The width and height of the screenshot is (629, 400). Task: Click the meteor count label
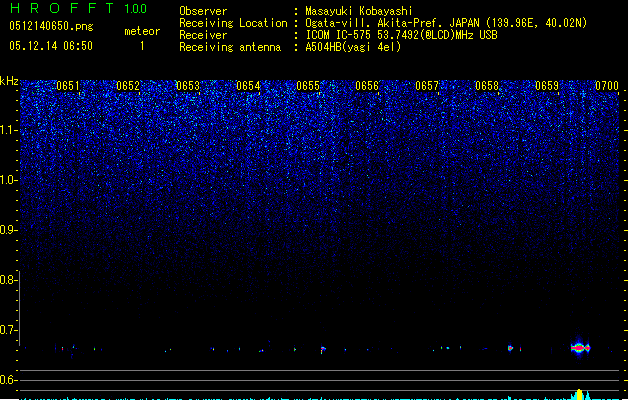tap(142, 31)
